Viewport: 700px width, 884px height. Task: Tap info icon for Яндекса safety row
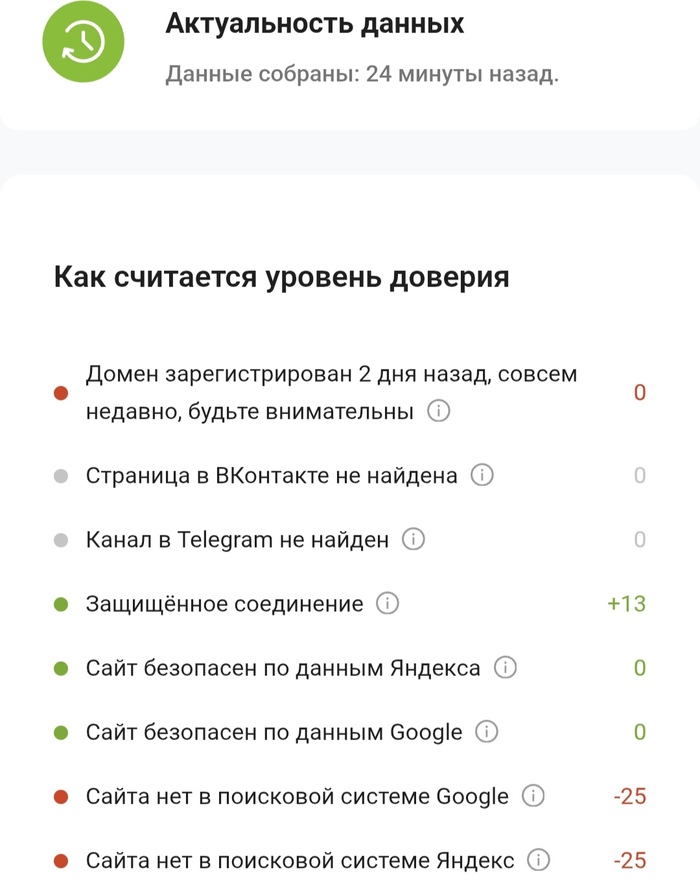(505, 667)
